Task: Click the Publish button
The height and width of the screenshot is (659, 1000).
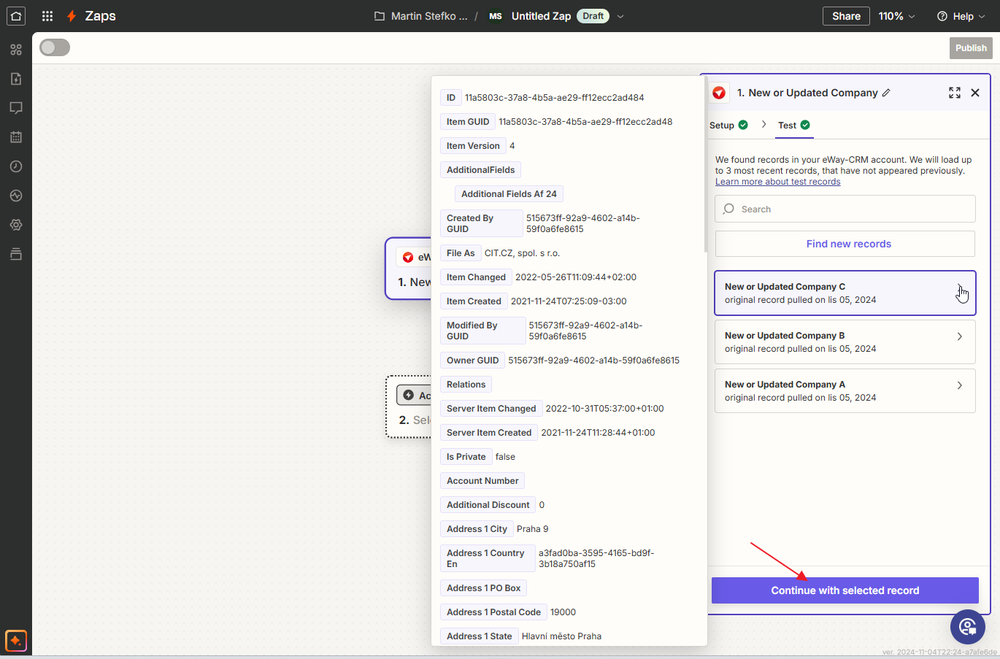Action: [x=971, y=48]
